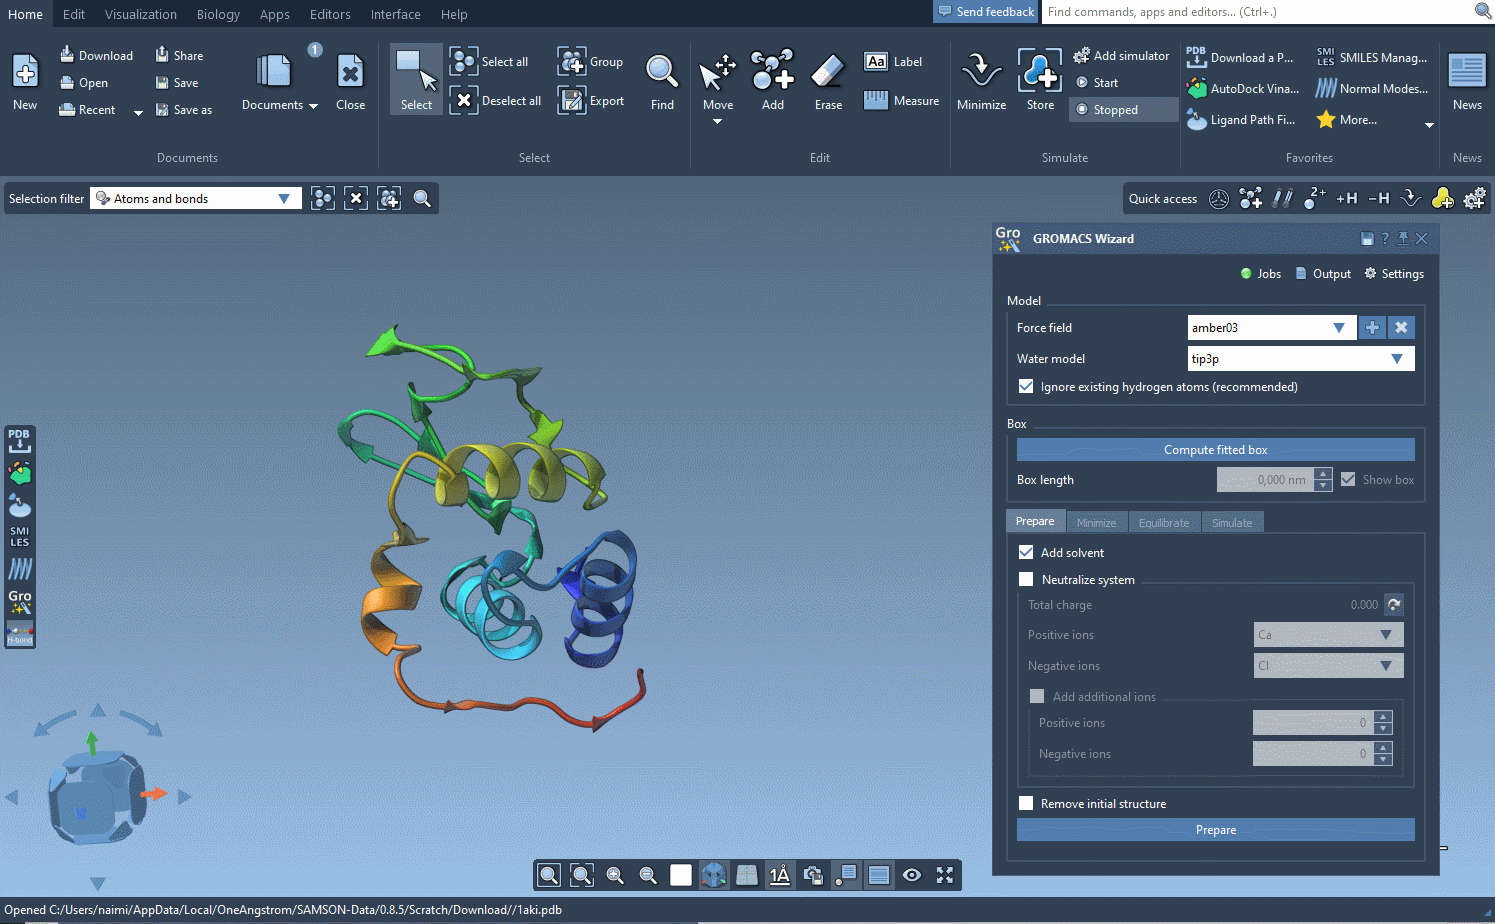Uncheck the Add solvent checkbox
This screenshot has width=1495, height=924.
pyautogui.click(x=1026, y=552)
